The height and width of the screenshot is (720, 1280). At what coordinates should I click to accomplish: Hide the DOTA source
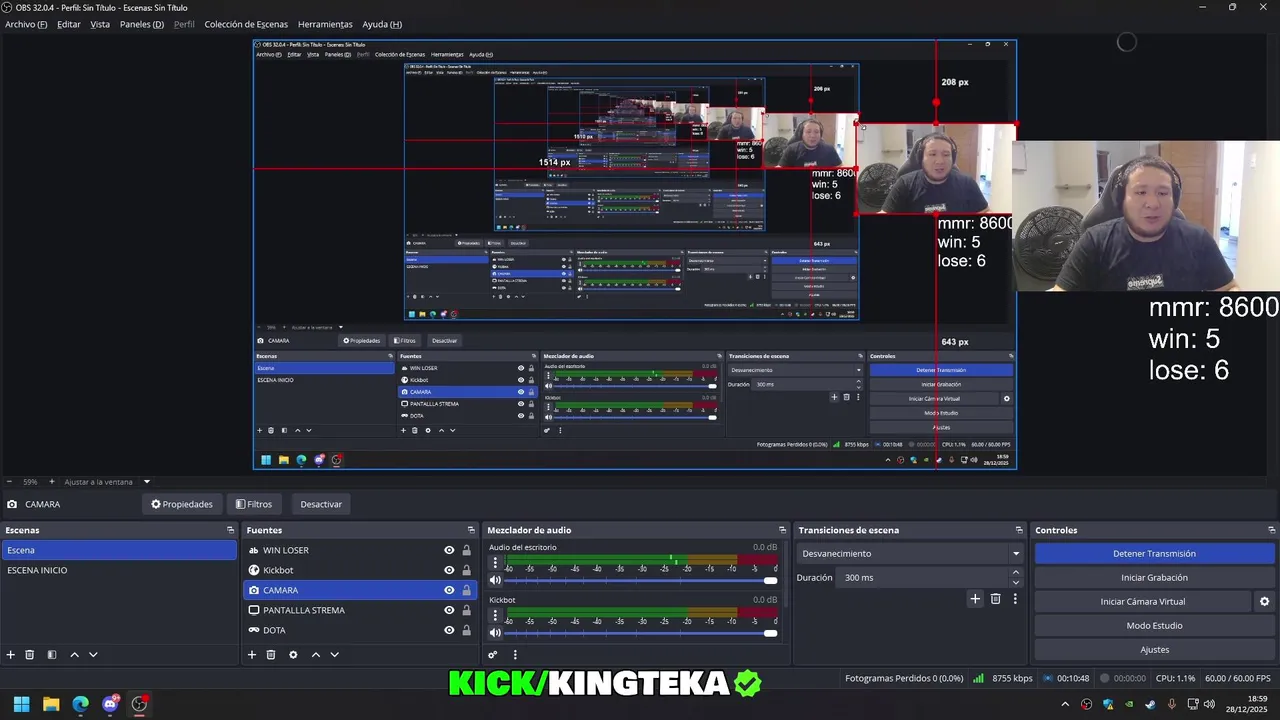(449, 630)
